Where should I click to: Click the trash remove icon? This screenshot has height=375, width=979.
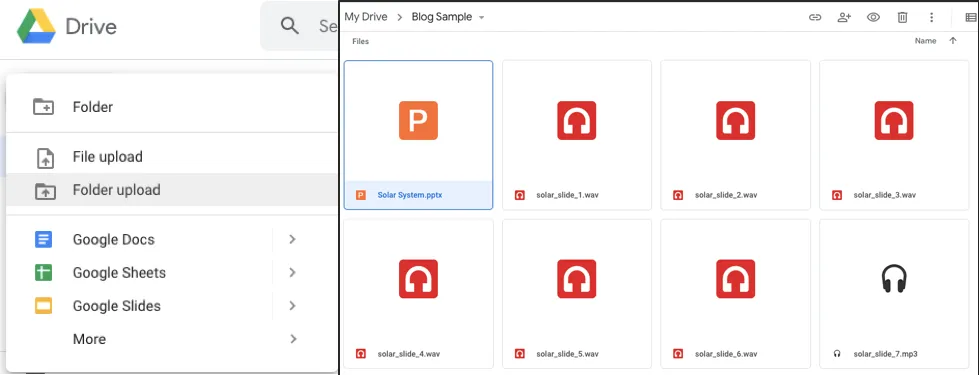[x=902, y=17]
